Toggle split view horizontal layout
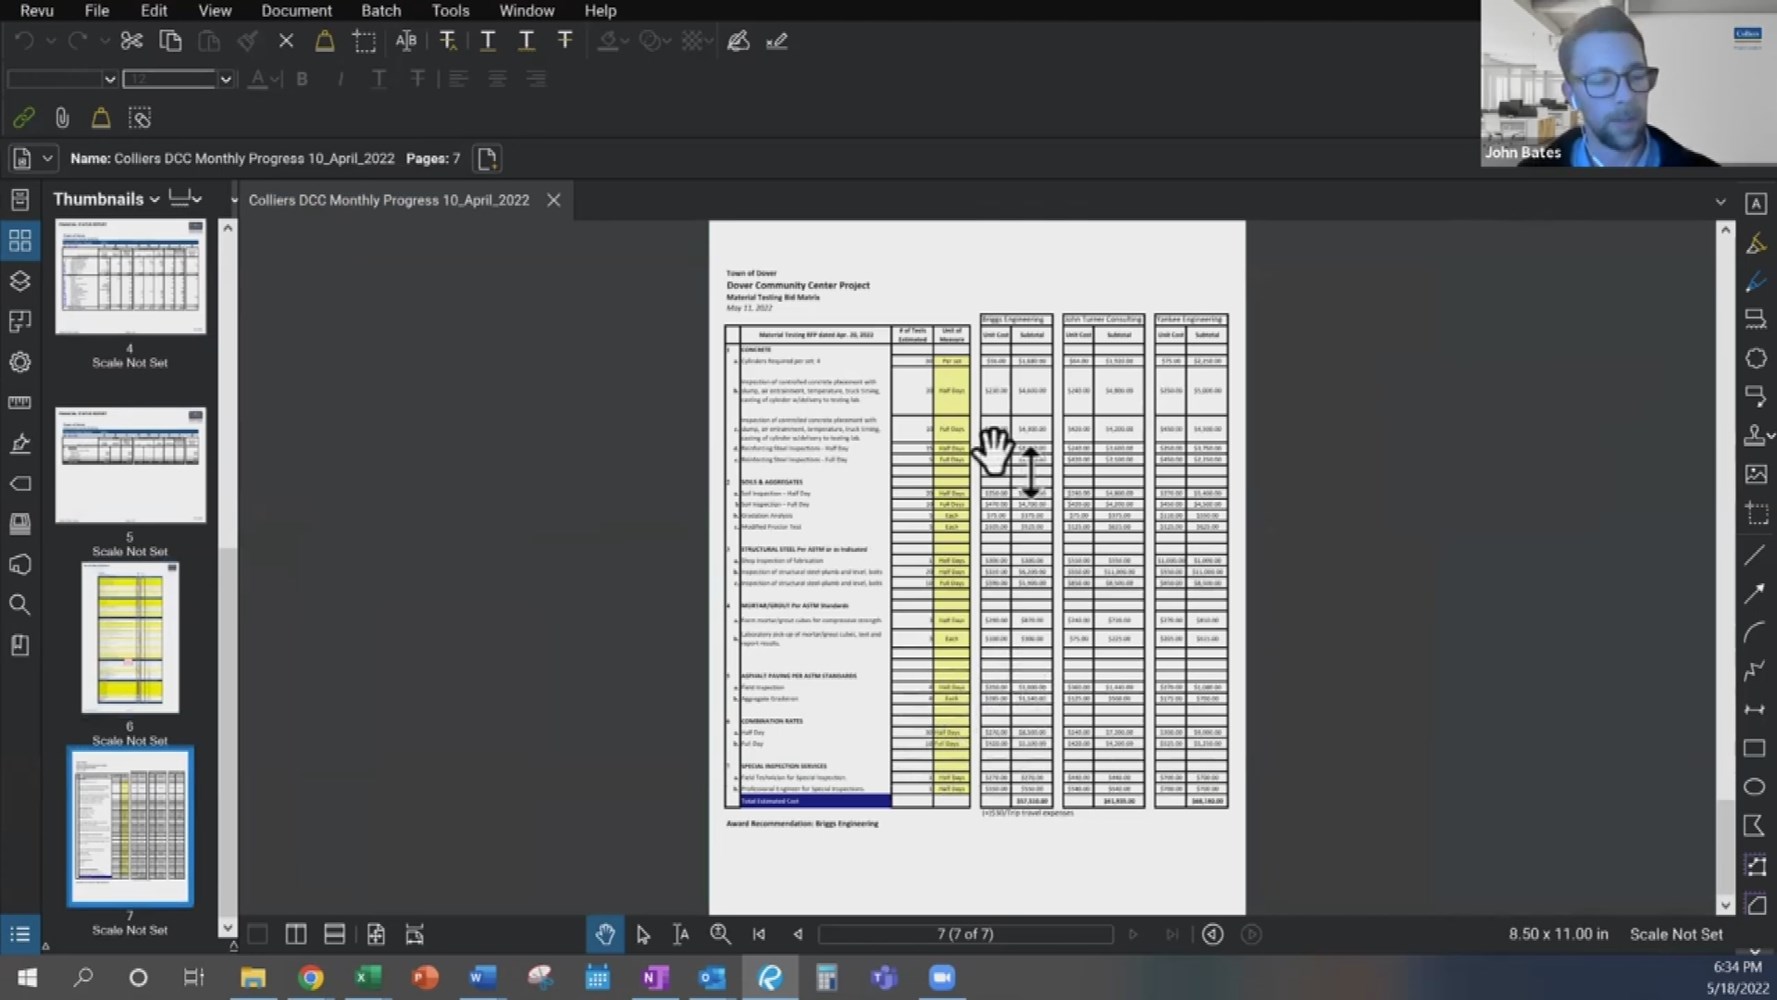 334,934
